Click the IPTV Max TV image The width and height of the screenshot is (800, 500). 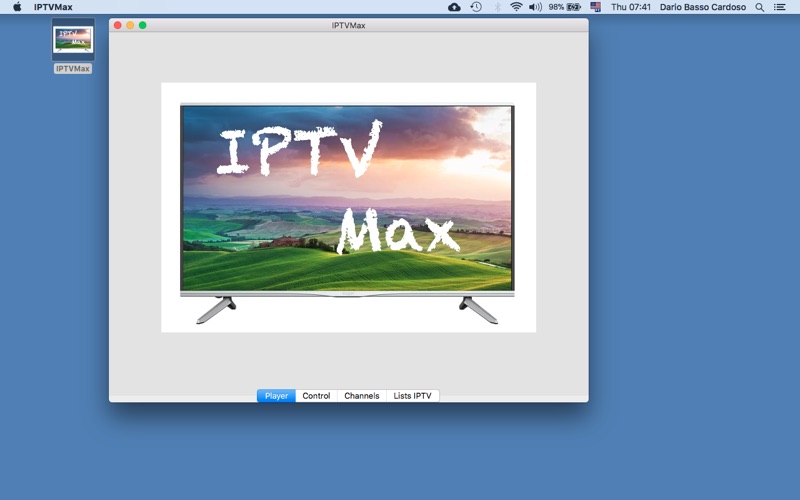tap(348, 208)
